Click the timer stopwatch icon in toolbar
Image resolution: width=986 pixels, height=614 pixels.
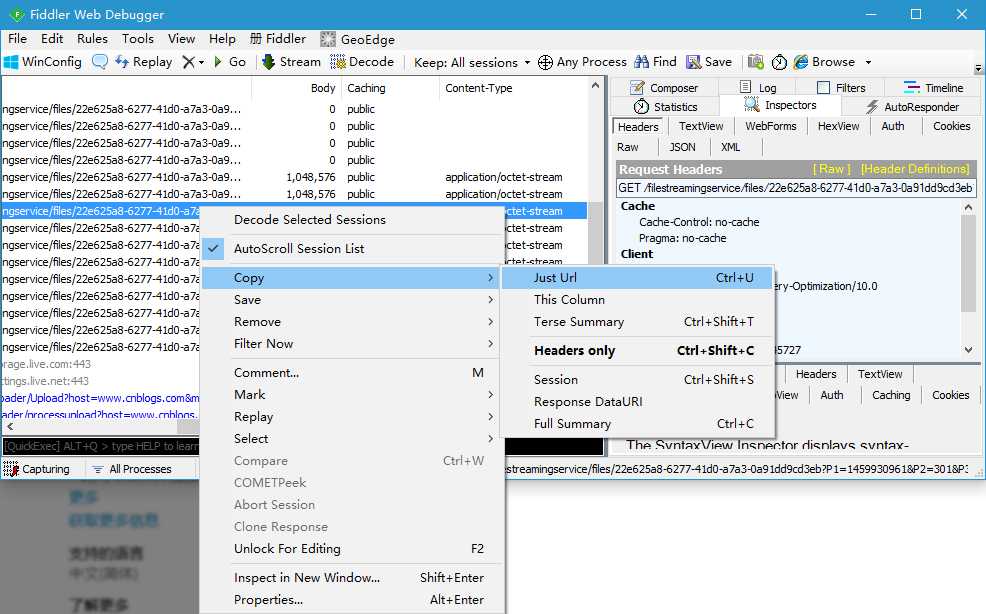779,62
